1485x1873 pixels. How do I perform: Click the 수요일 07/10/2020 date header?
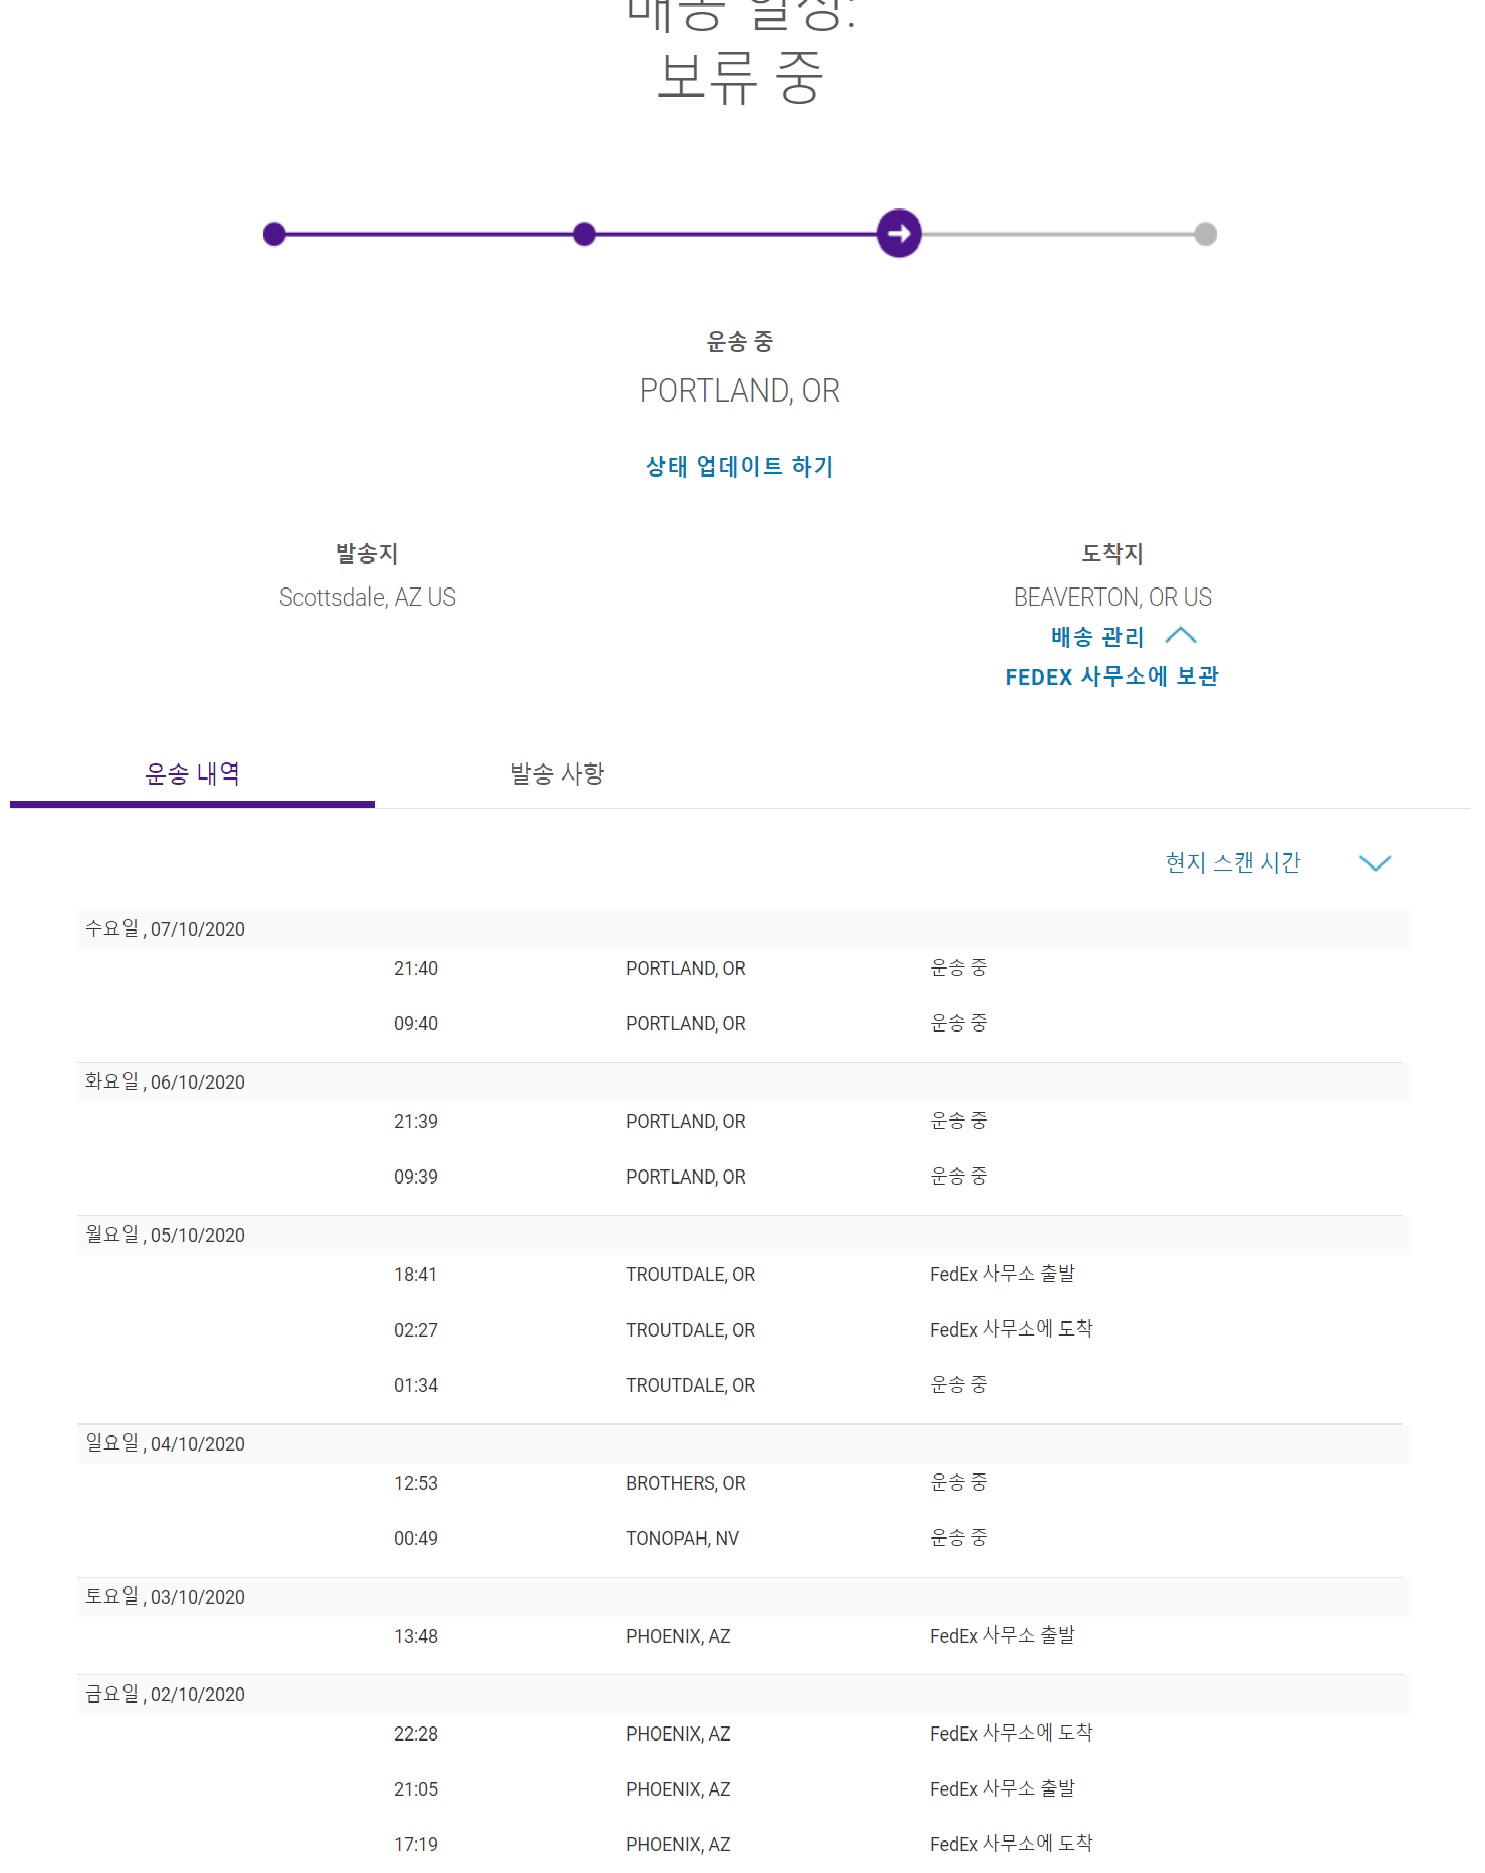pyautogui.click(x=165, y=929)
